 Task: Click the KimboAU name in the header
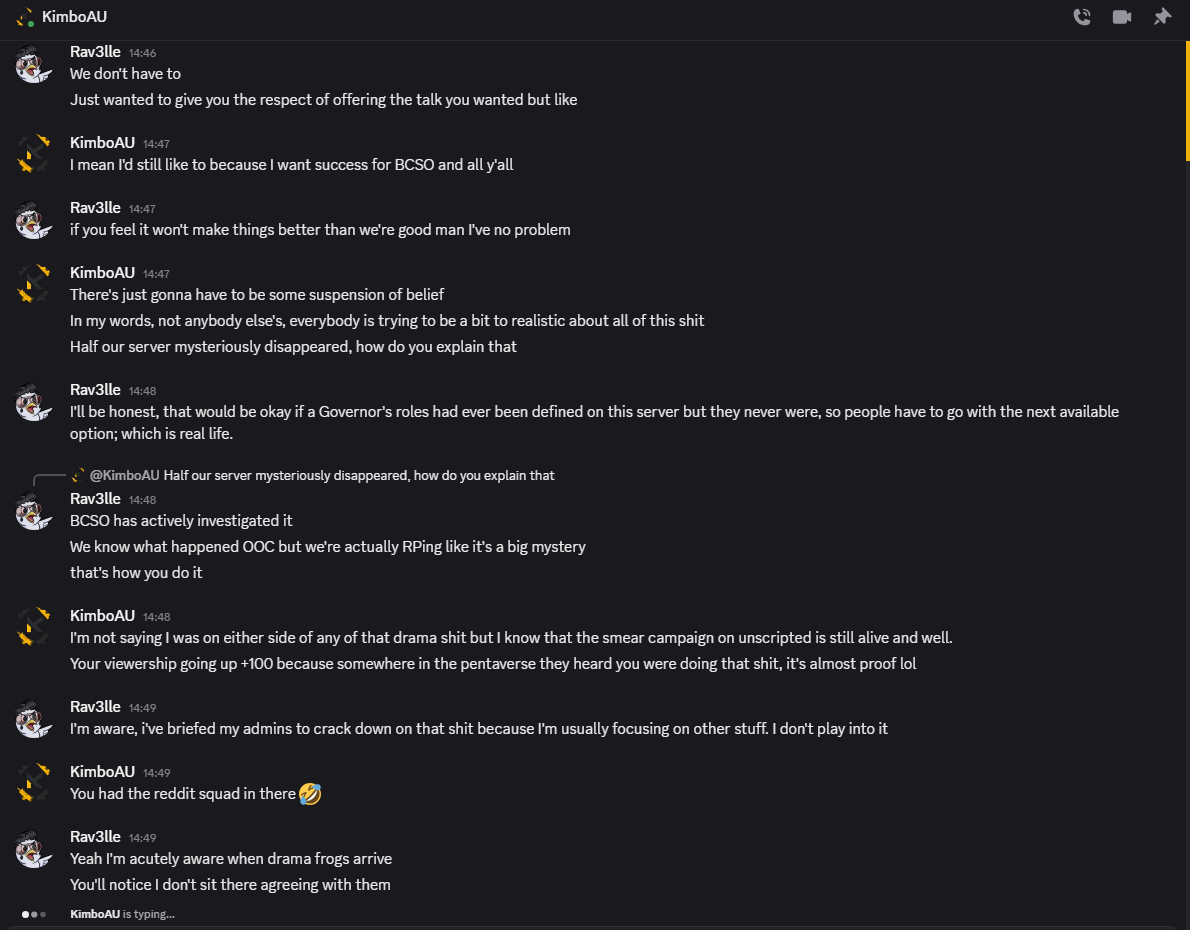pyautogui.click(x=75, y=17)
